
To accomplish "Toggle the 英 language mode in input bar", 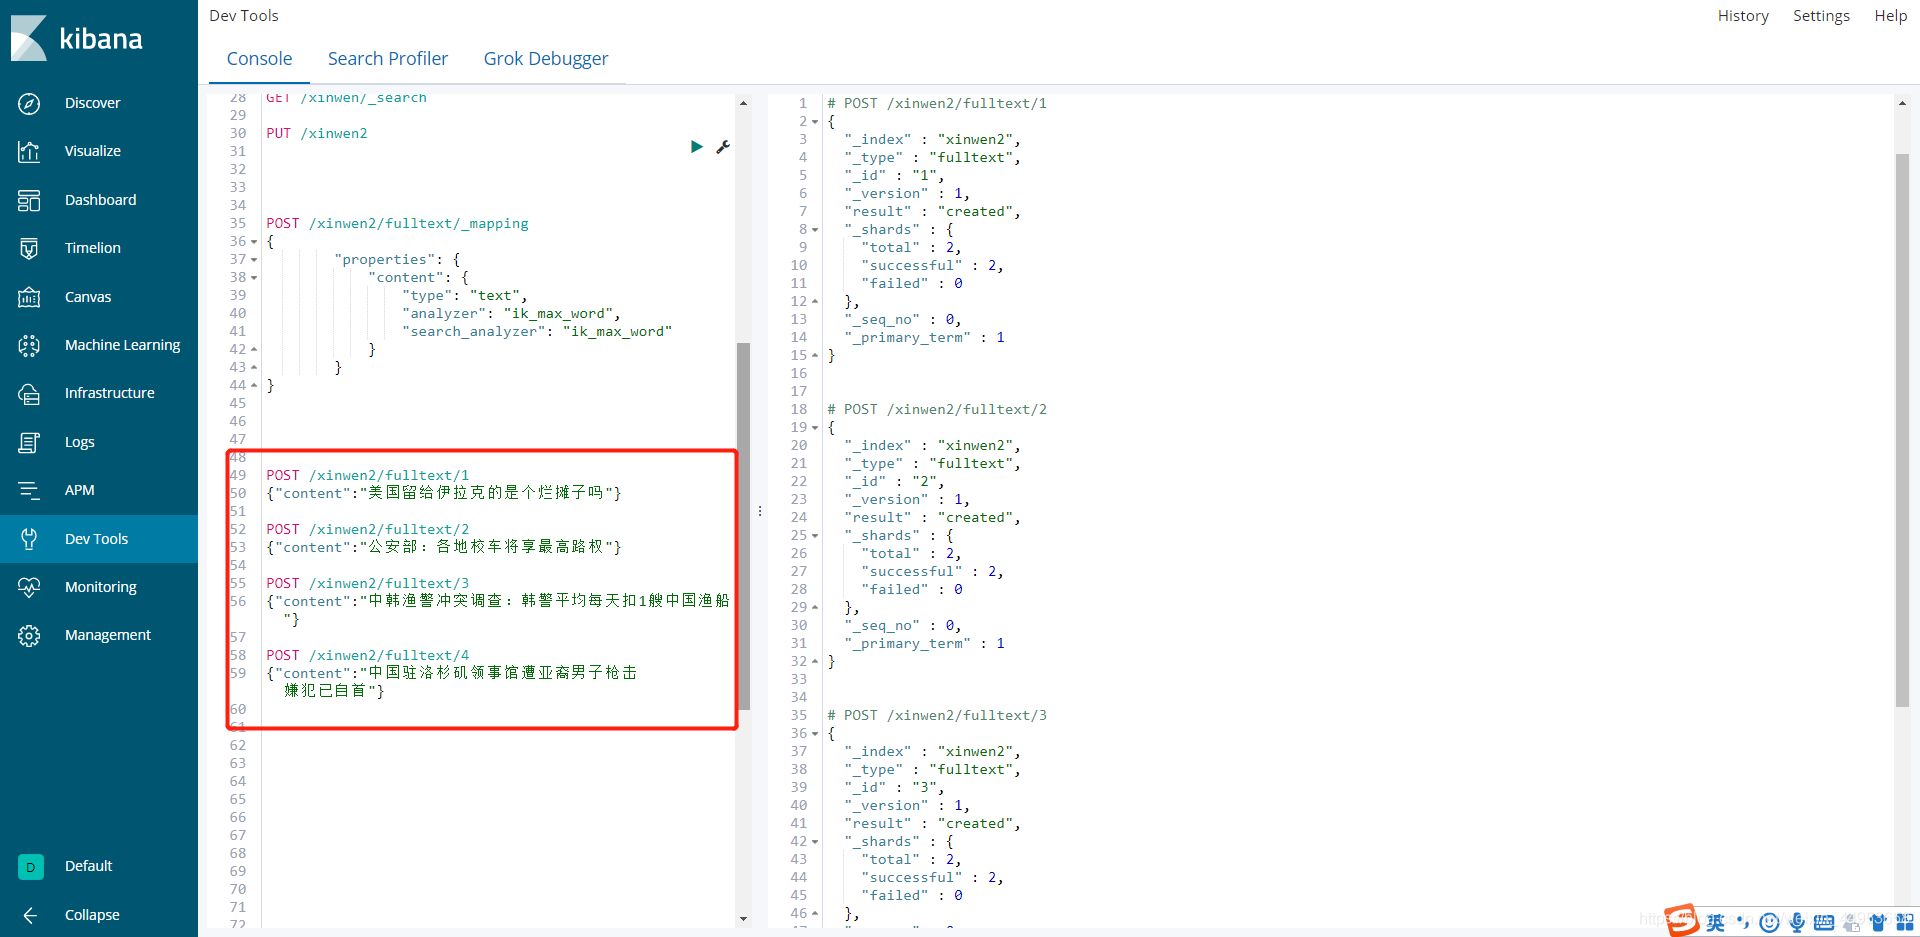I will [x=1716, y=922].
